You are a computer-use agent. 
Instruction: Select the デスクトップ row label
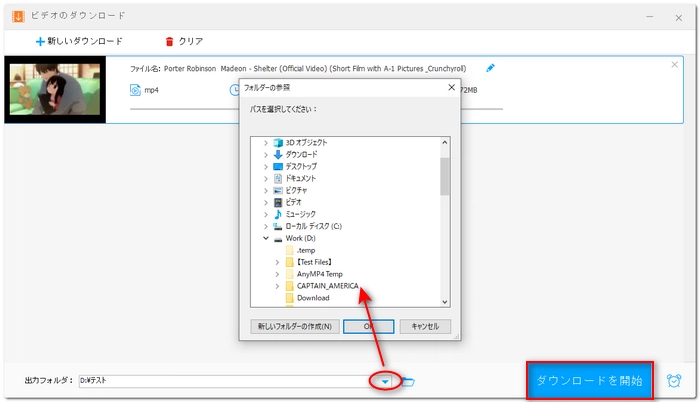click(x=301, y=167)
